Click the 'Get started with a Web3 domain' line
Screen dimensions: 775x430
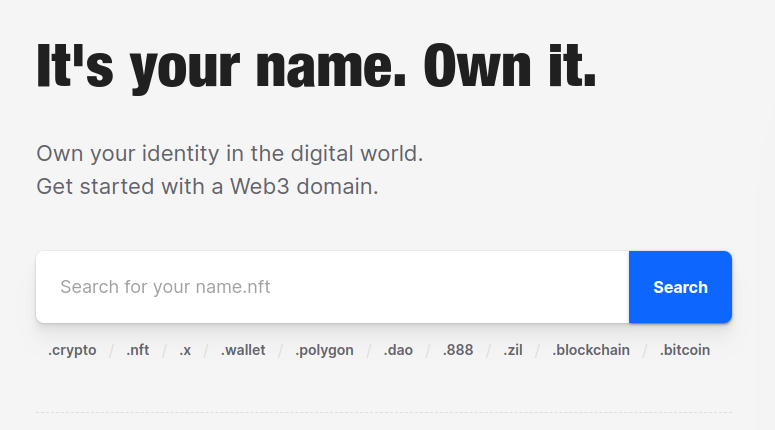207,186
